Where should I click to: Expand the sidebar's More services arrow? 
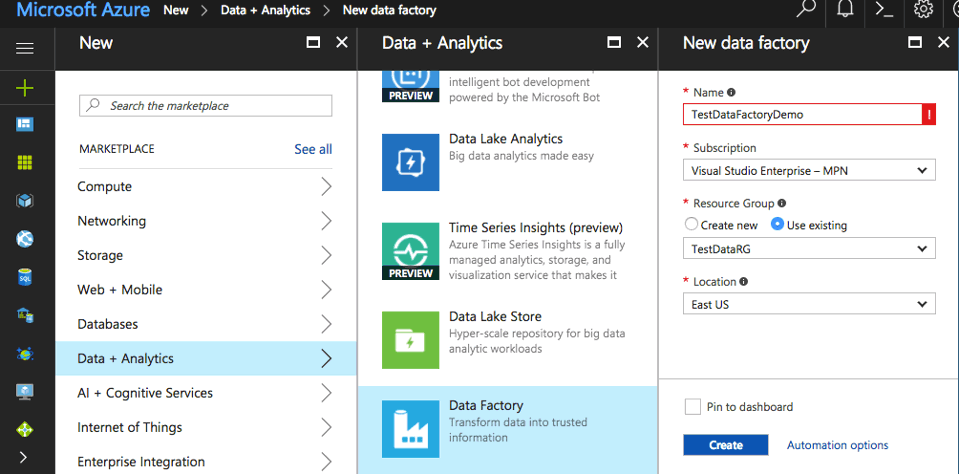tap(24, 457)
